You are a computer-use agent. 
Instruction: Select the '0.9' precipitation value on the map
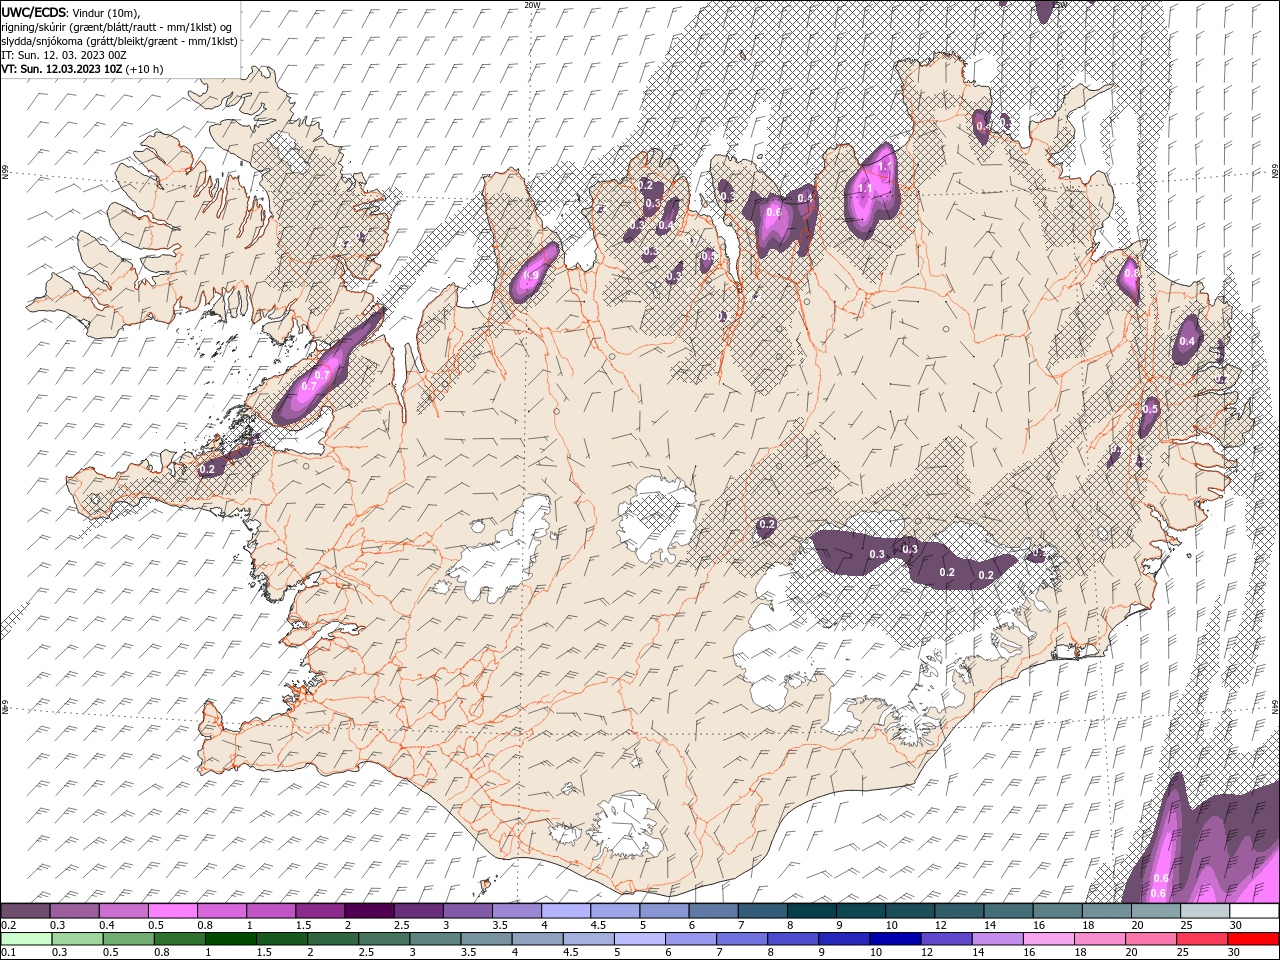coord(531,276)
